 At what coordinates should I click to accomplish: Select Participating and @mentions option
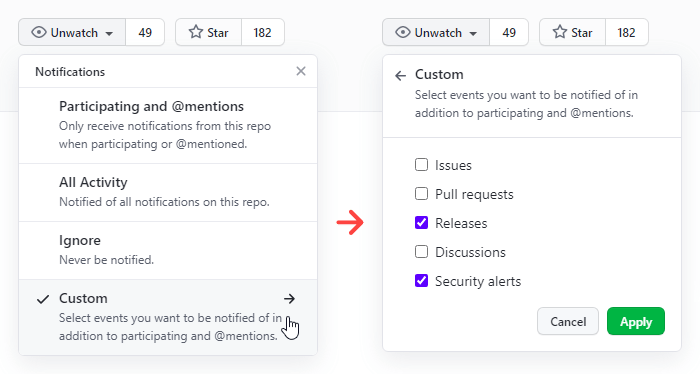[168, 125]
